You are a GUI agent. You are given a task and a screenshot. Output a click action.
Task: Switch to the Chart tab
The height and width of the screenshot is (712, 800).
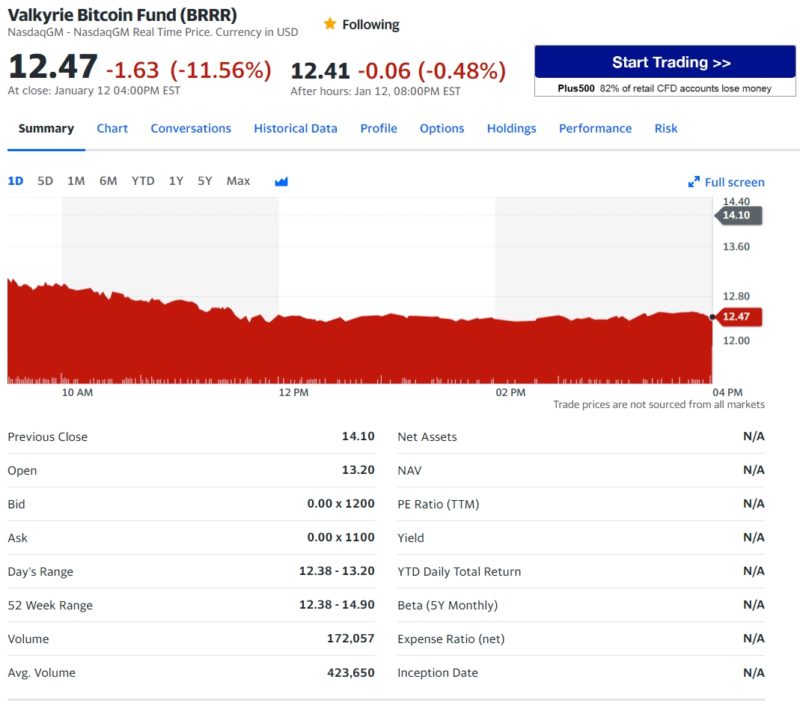112,128
